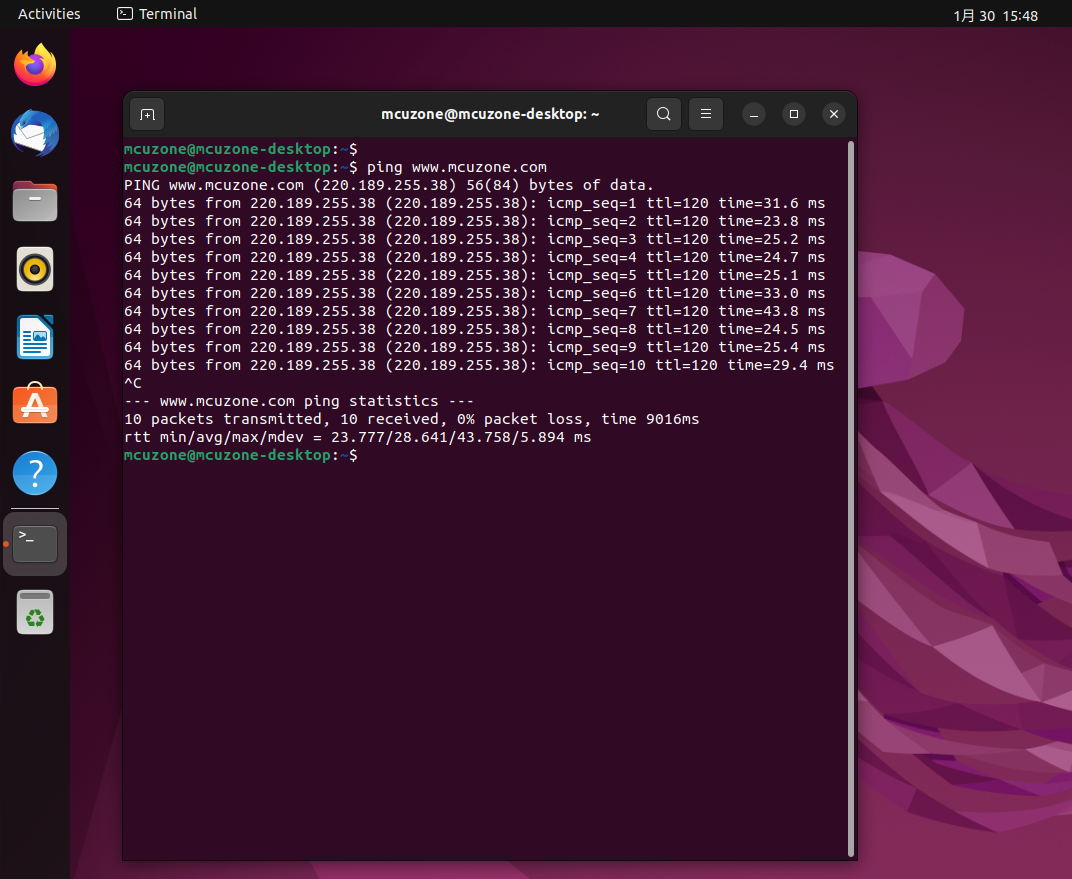Click the 'PING www.mcuzone.com' header line
The image size is (1072, 879).
pyautogui.click(x=388, y=185)
